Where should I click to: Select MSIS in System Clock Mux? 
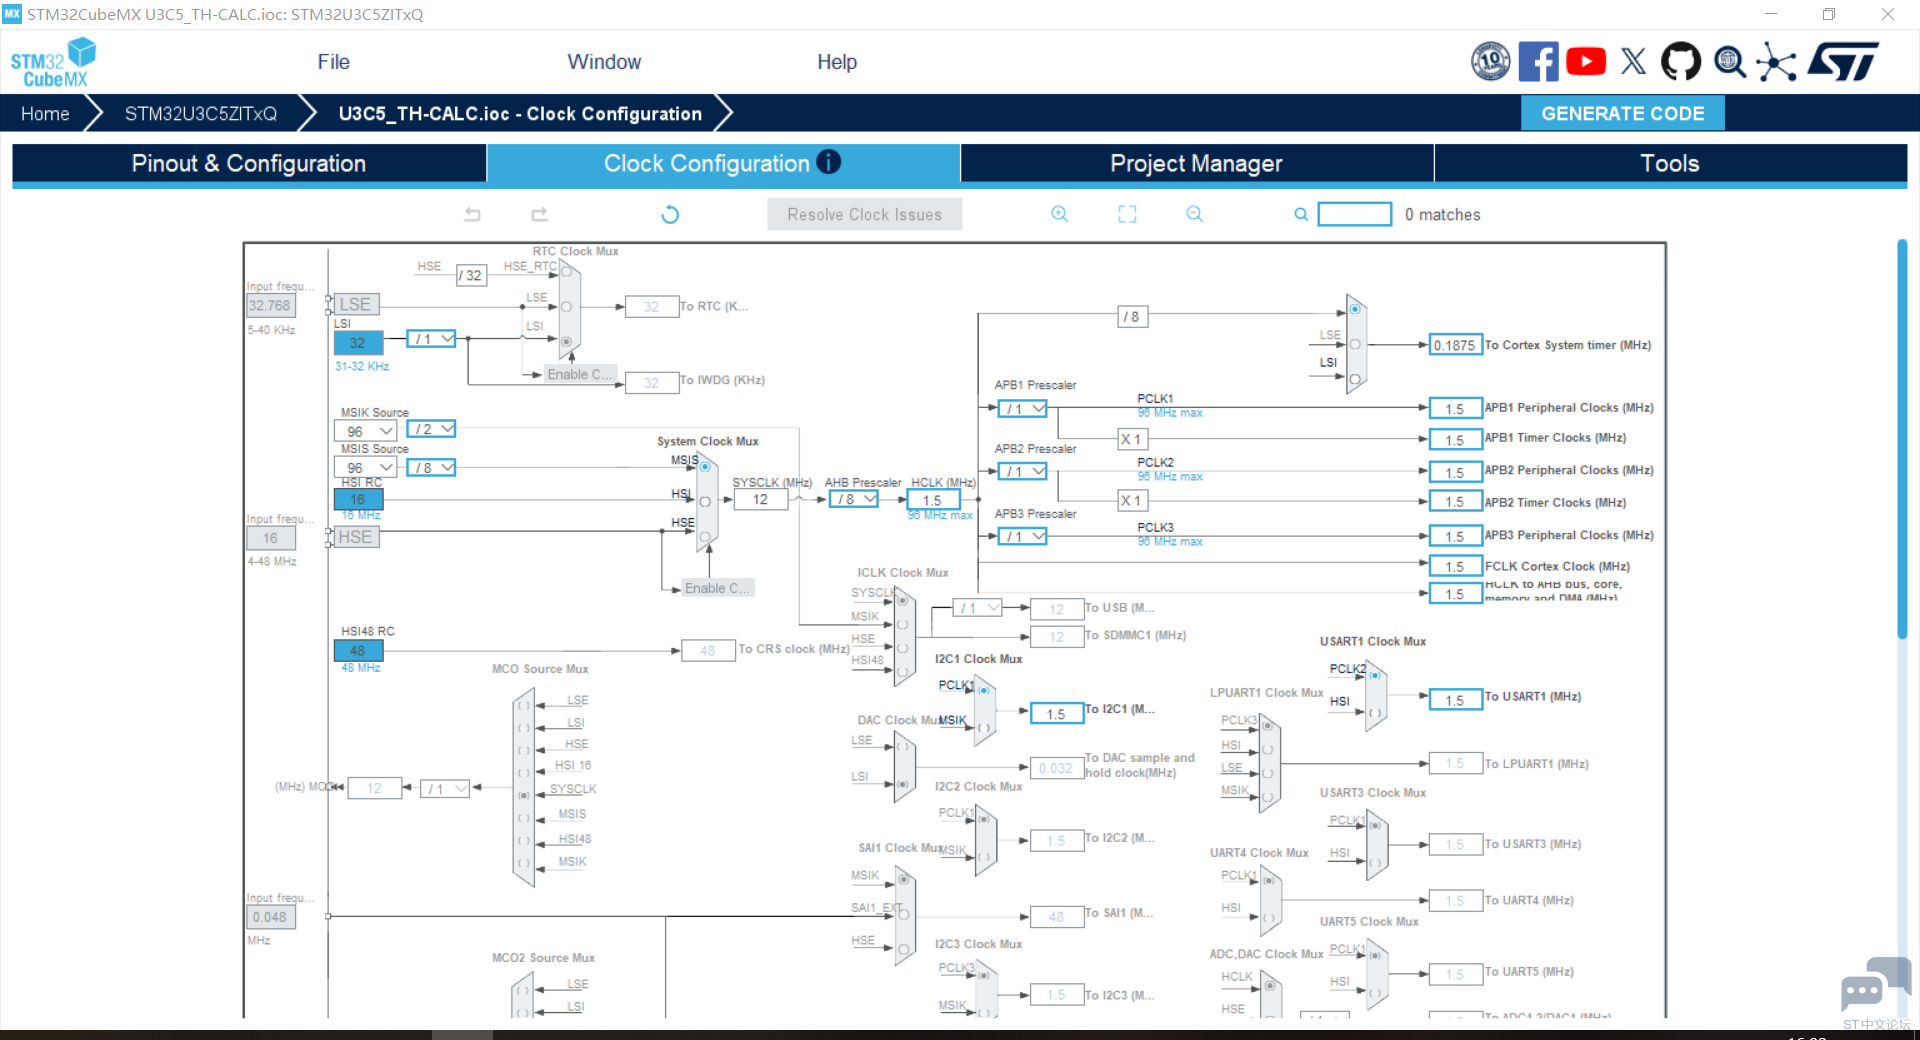(705, 467)
